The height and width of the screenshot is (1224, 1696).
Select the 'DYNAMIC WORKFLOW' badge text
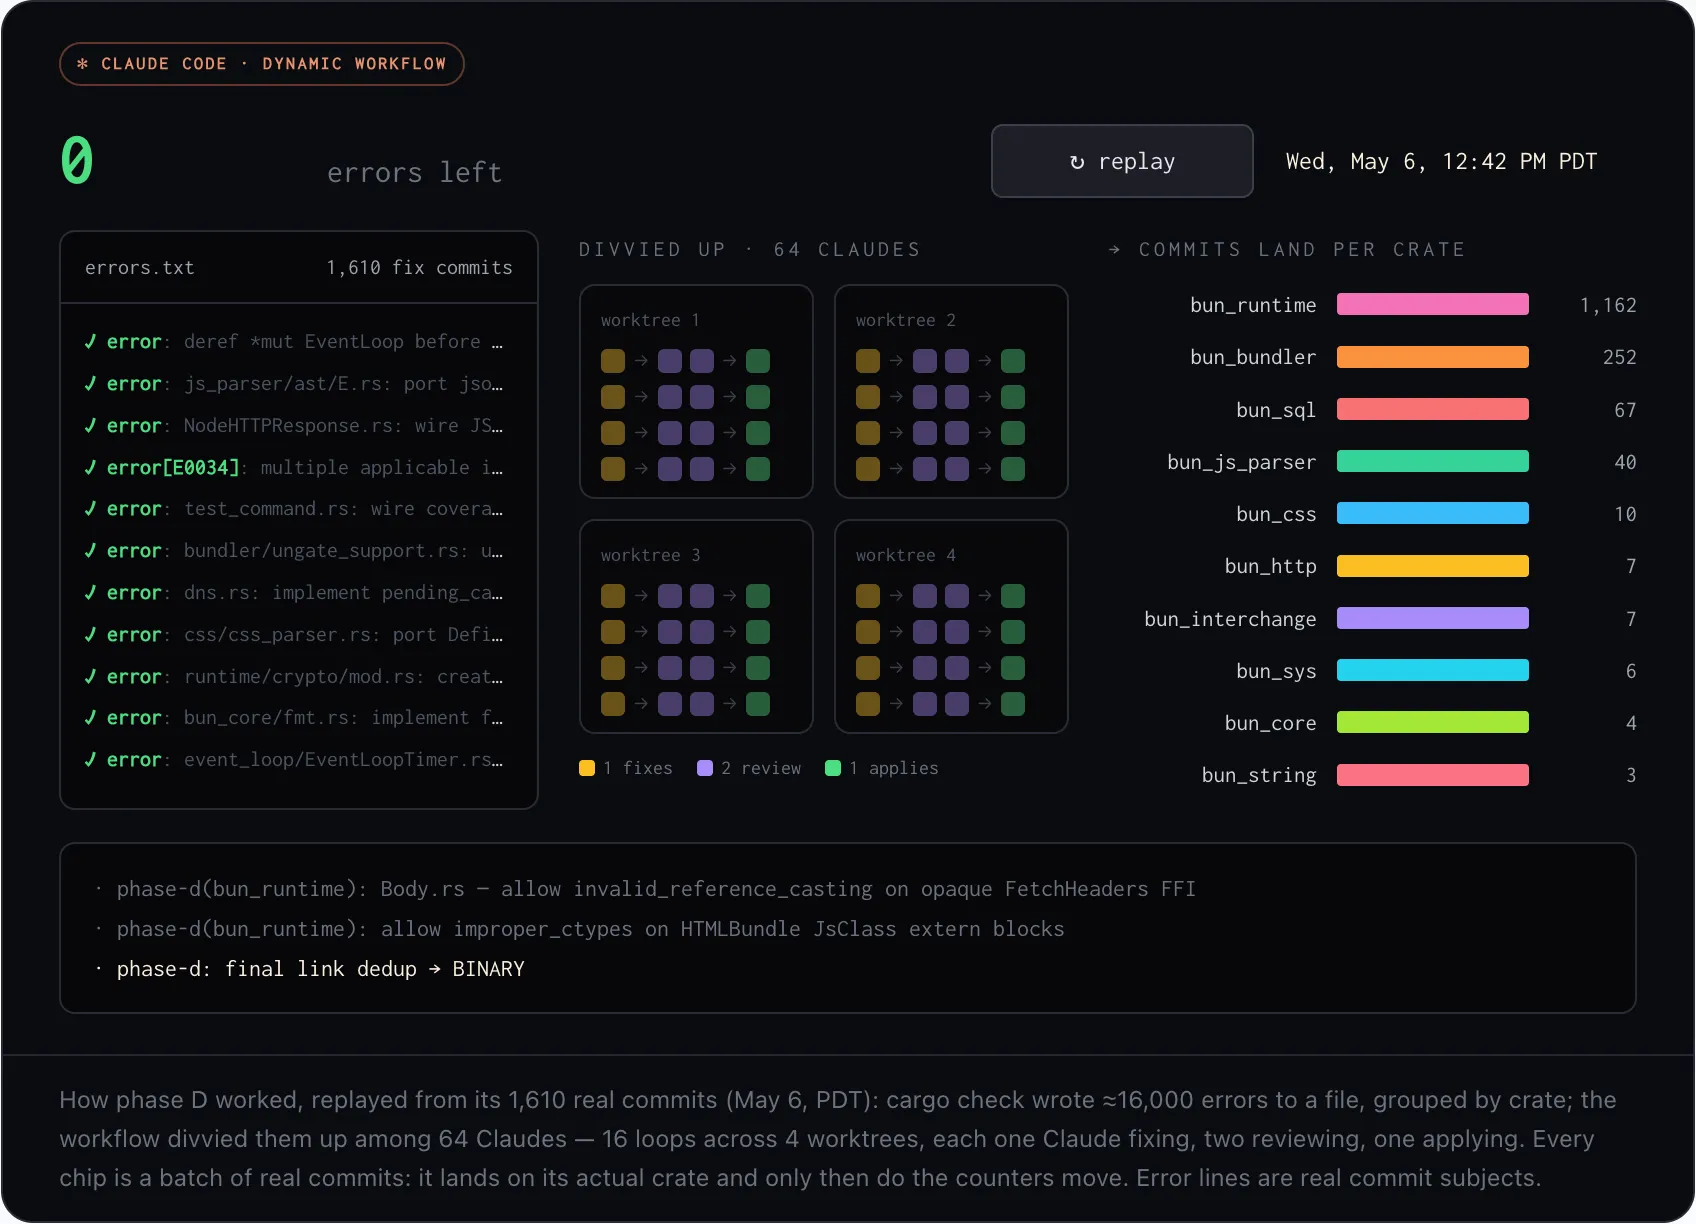[354, 64]
